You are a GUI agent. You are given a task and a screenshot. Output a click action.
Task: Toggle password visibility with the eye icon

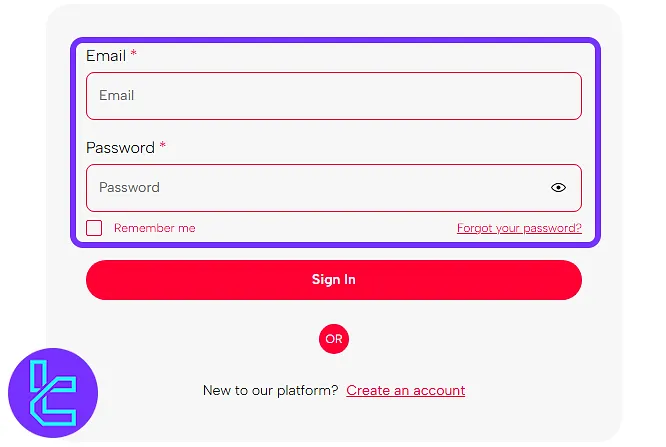(558, 187)
